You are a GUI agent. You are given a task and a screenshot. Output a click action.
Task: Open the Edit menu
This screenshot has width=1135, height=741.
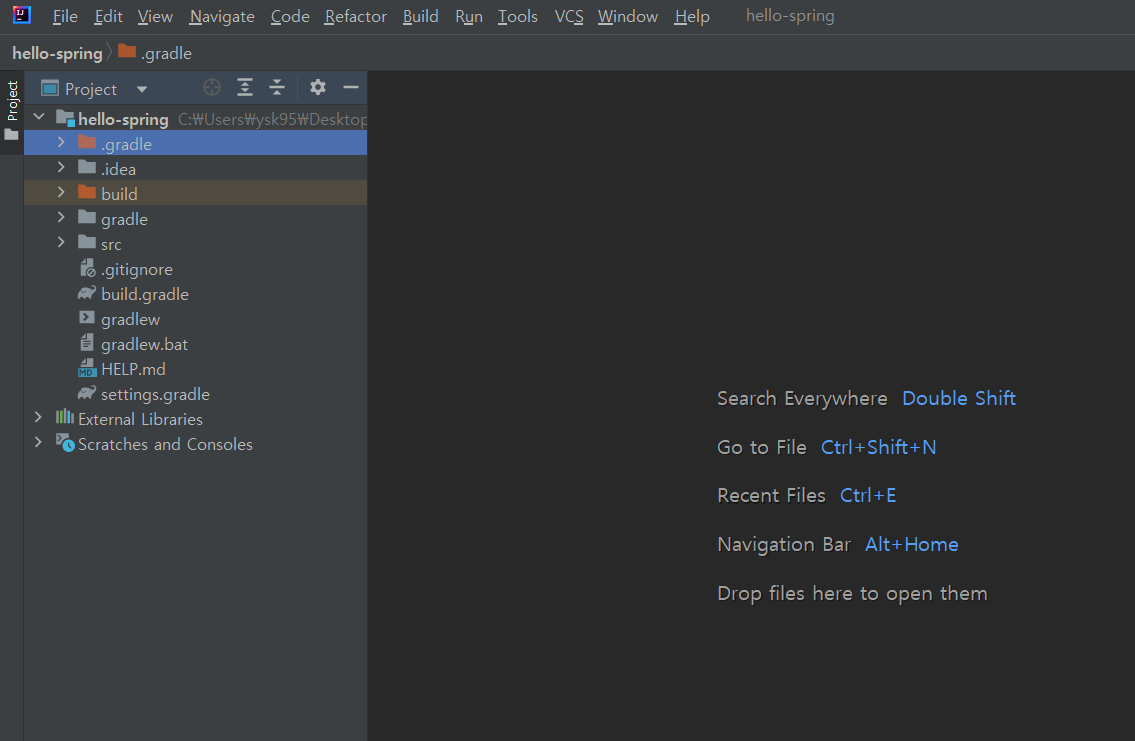[109, 16]
